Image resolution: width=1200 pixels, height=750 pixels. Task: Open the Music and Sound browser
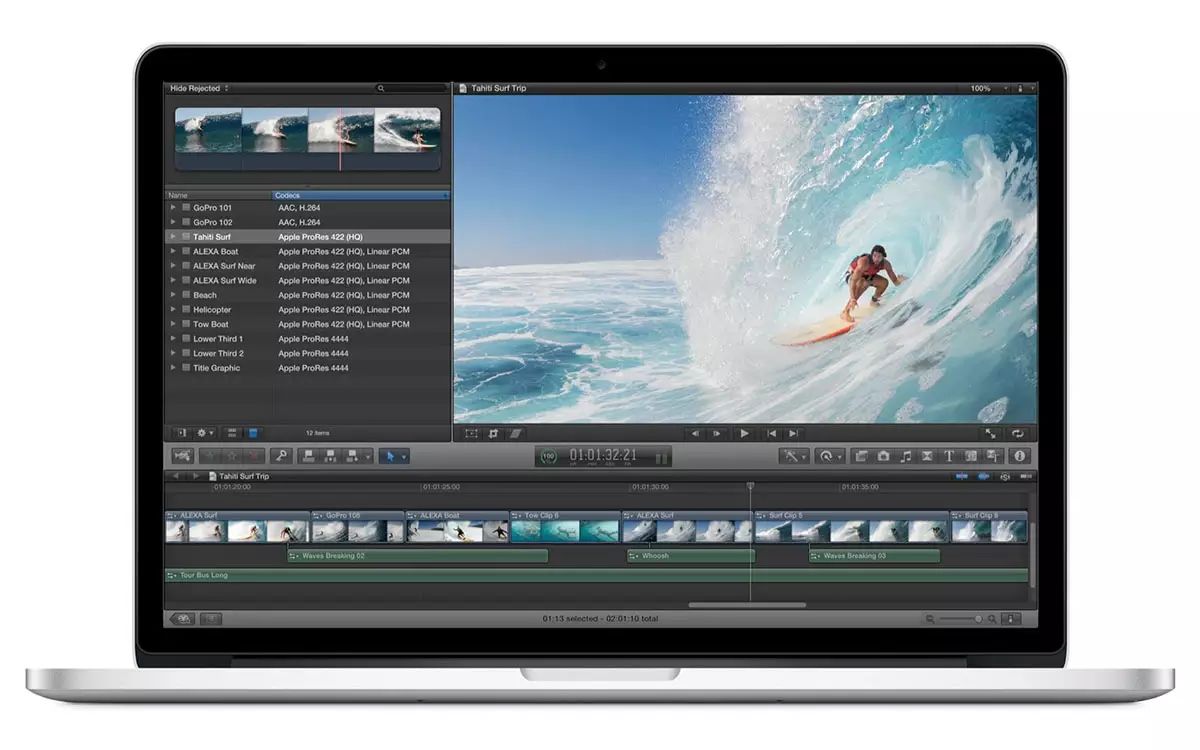(905, 456)
